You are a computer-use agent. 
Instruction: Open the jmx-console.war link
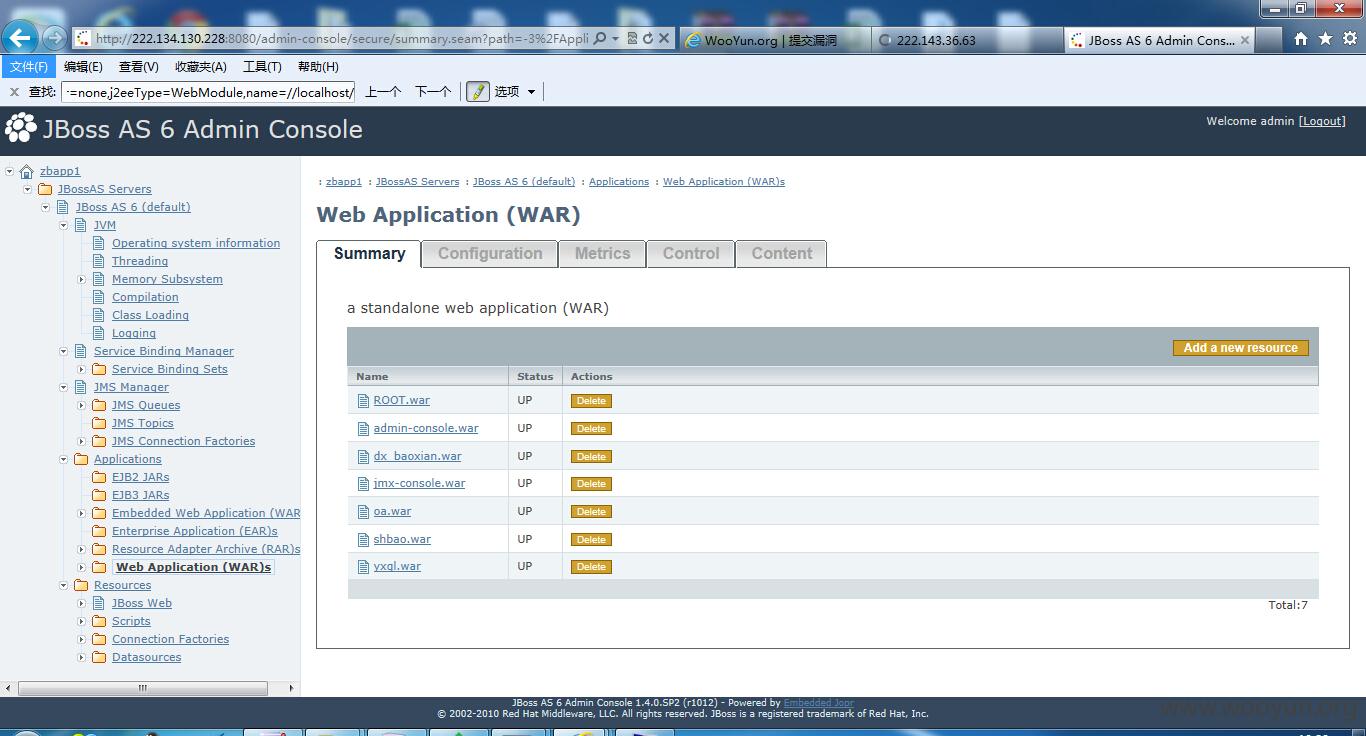click(419, 483)
